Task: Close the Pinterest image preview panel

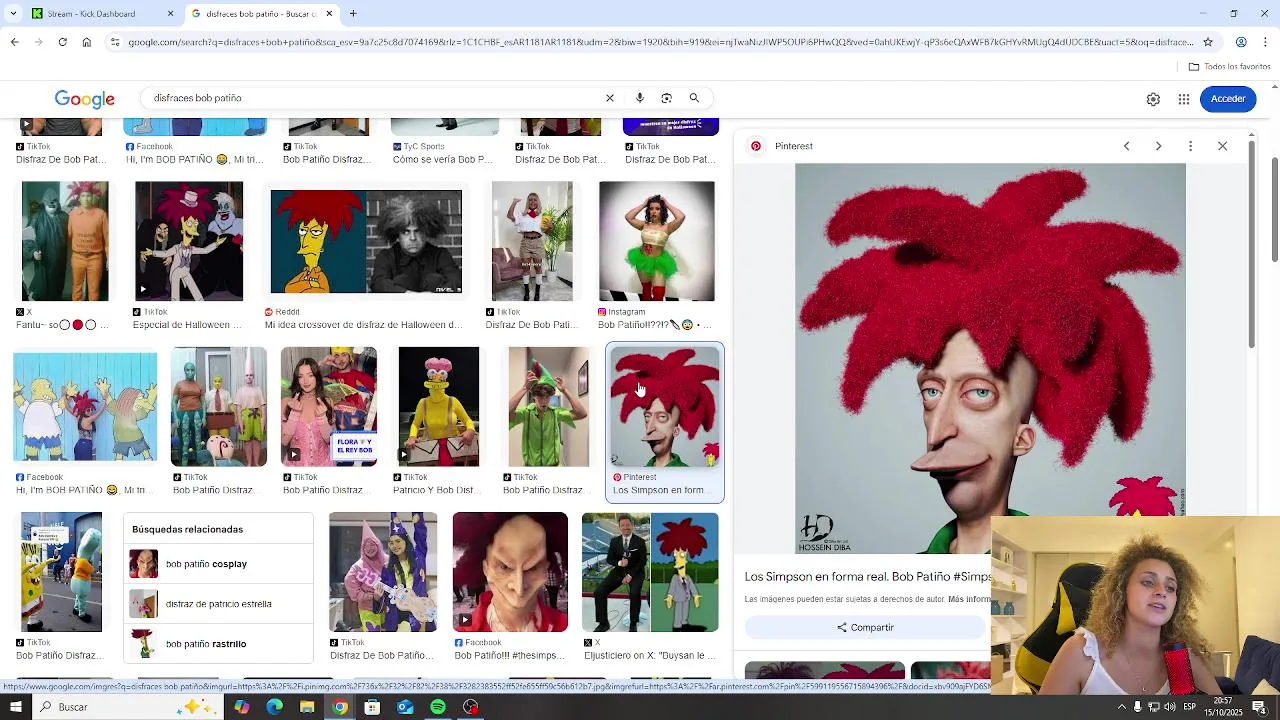Action: [x=1222, y=146]
